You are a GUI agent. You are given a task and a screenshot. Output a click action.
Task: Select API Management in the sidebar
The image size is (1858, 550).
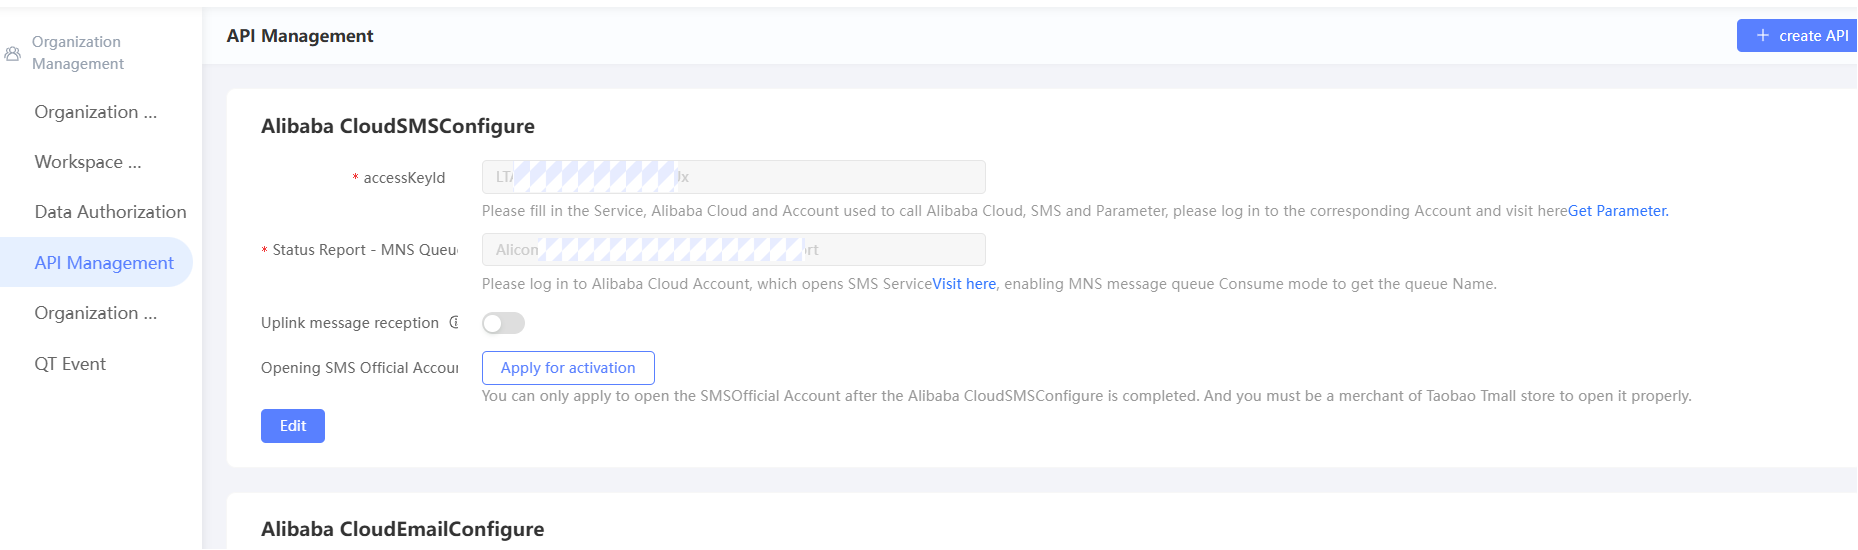click(104, 263)
